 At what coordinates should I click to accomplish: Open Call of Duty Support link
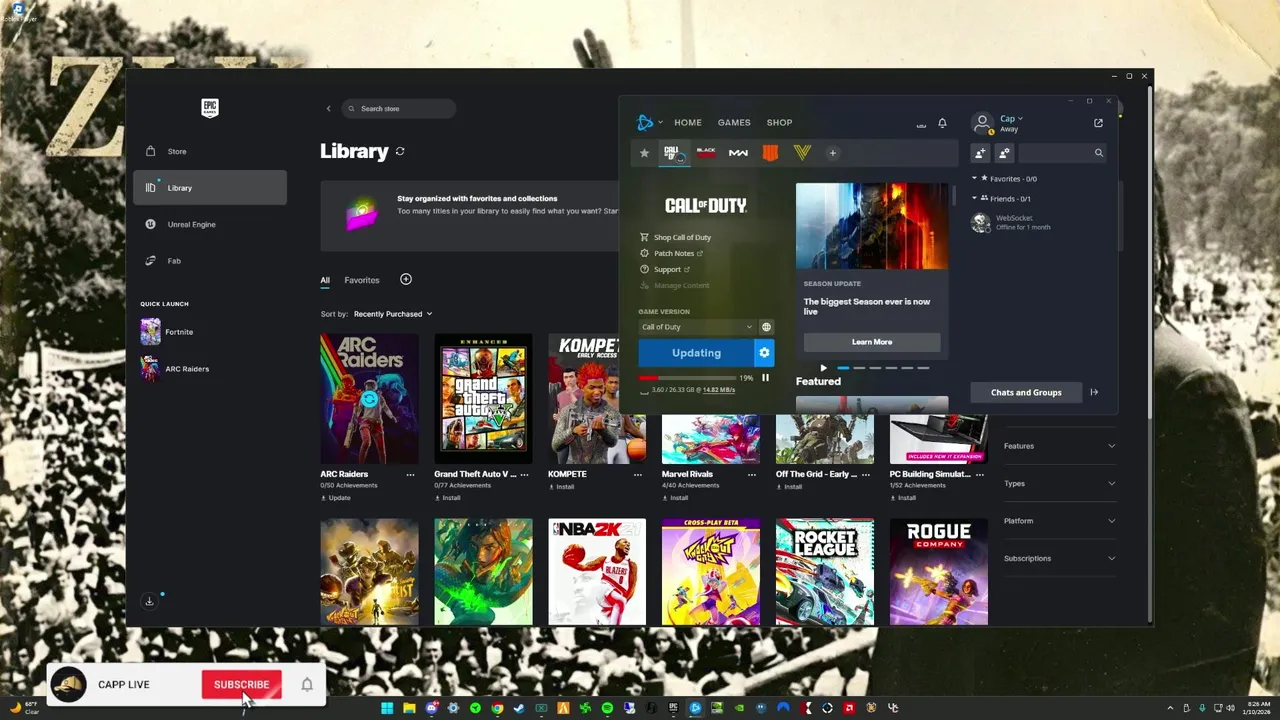[x=665, y=270]
